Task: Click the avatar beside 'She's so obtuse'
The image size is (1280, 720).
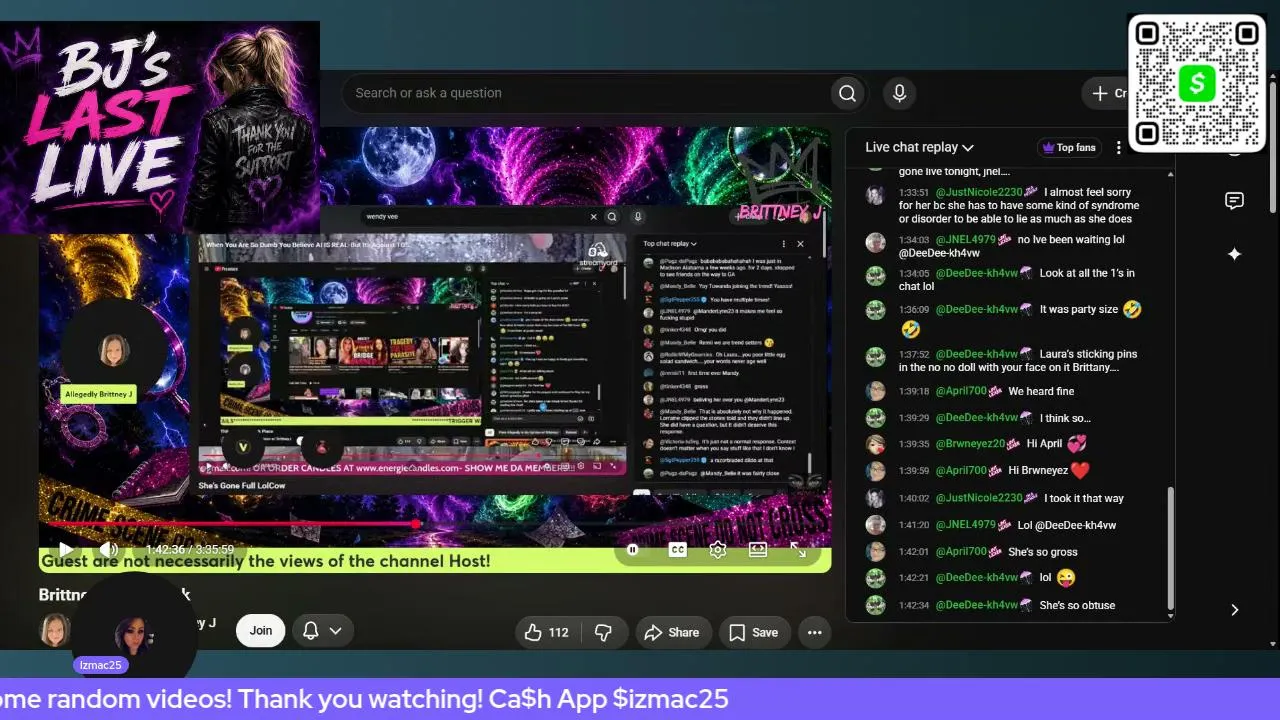Action: pyautogui.click(x=875, y=605)
